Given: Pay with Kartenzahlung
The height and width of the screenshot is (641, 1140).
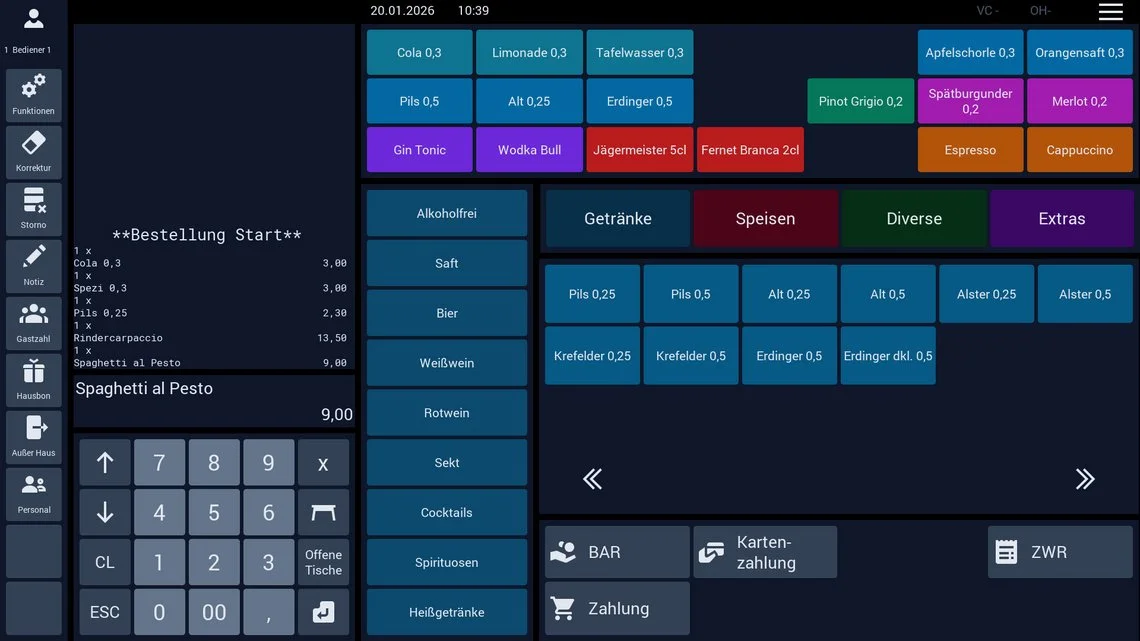Looking at the screenshot, I should 765,552.
